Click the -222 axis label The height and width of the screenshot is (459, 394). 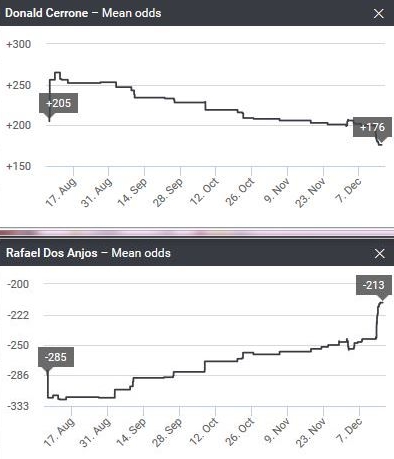point(18,315)
